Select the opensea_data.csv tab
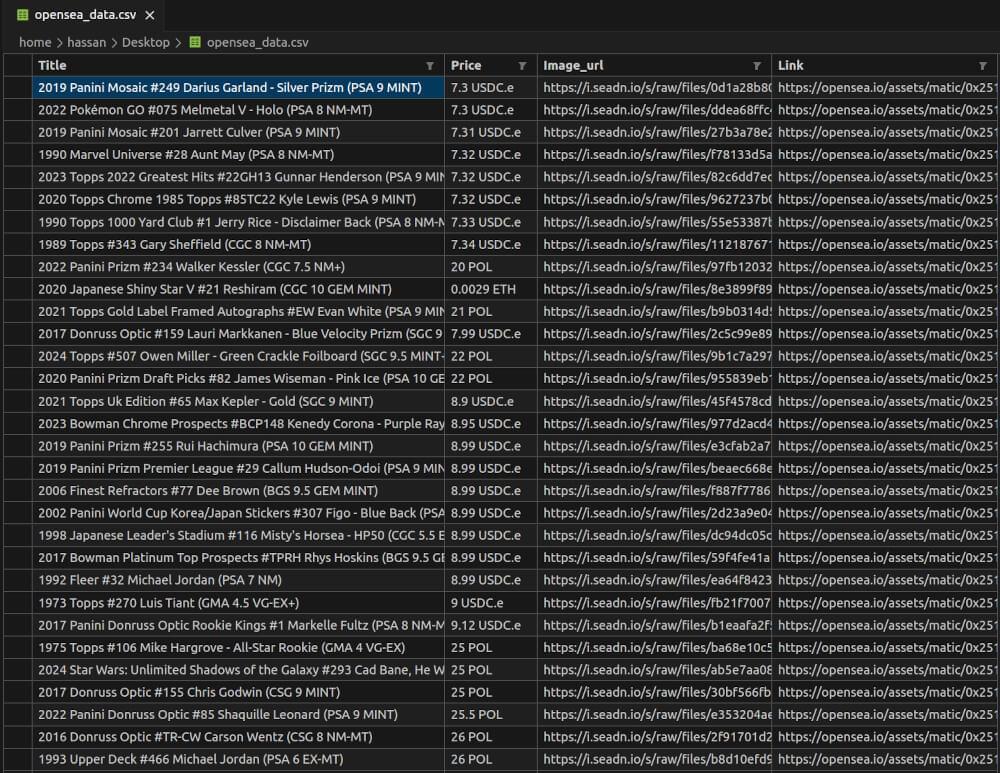Image resolution: width=1000 pixels, height=773 pixels. (85, 16)
